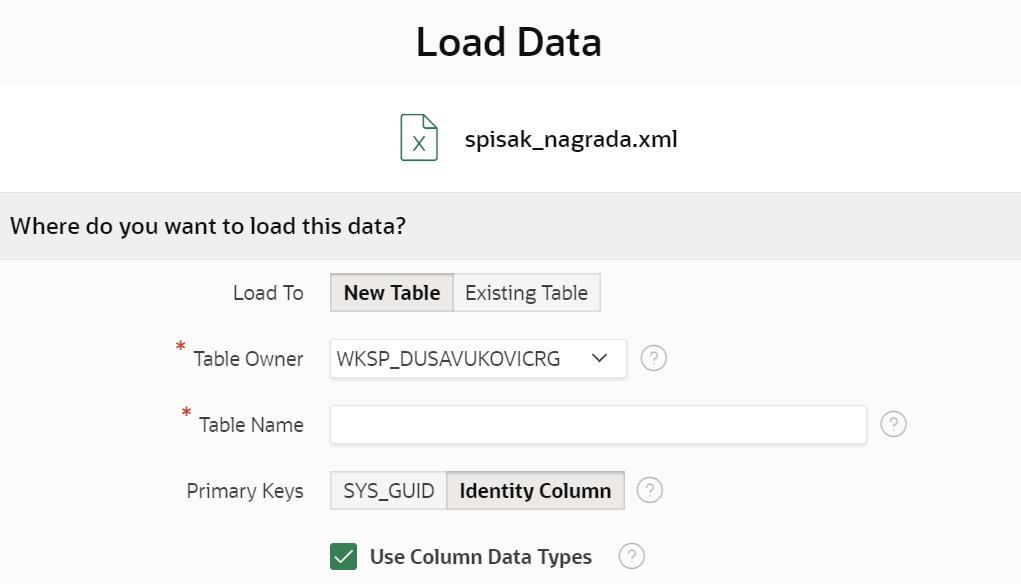Click the spreadsheet file icon for spisak_nagrada.xml
The width and height of the screenshot is (1021, 584).
click(419, 137)
